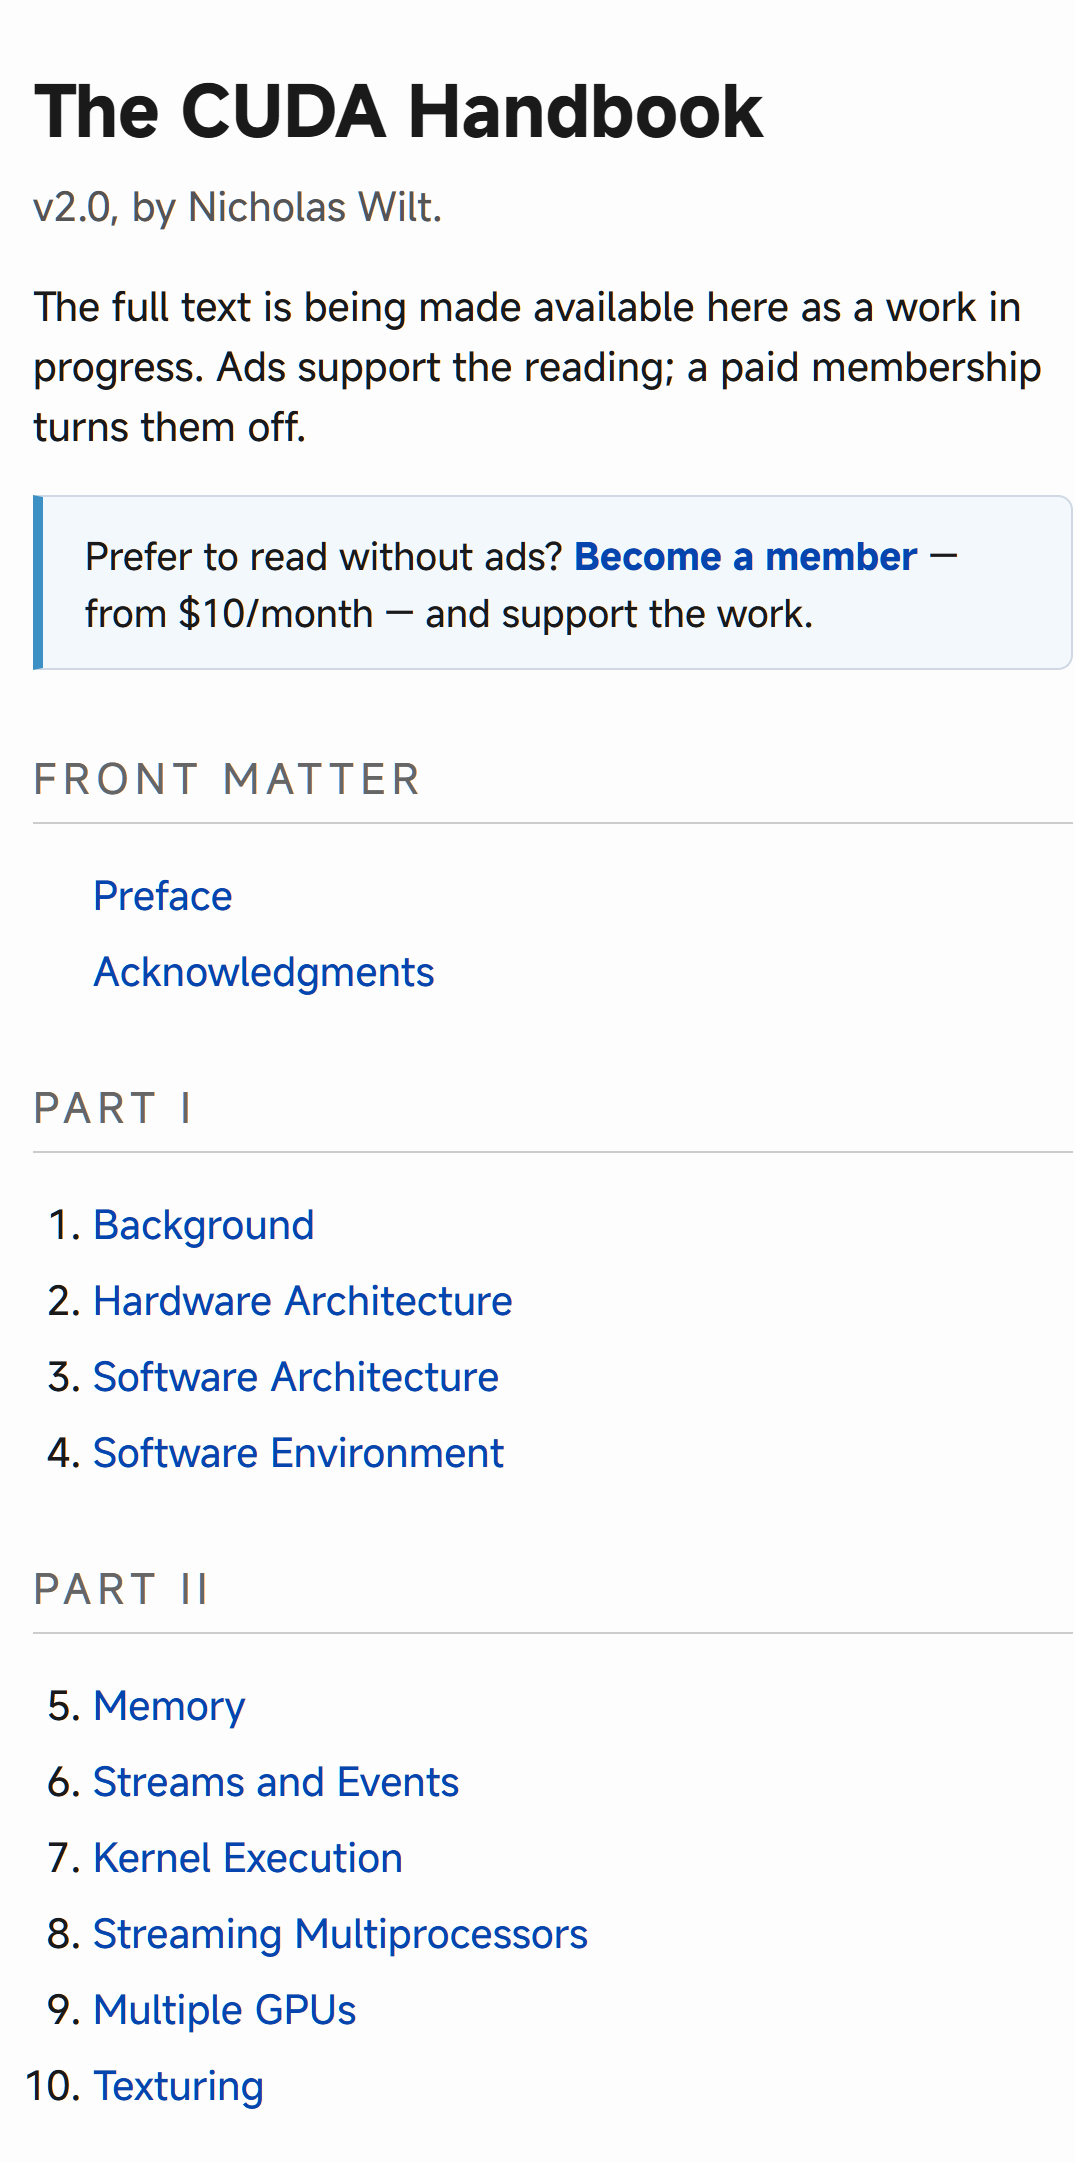Open the Preface page

tap(163, 897)
